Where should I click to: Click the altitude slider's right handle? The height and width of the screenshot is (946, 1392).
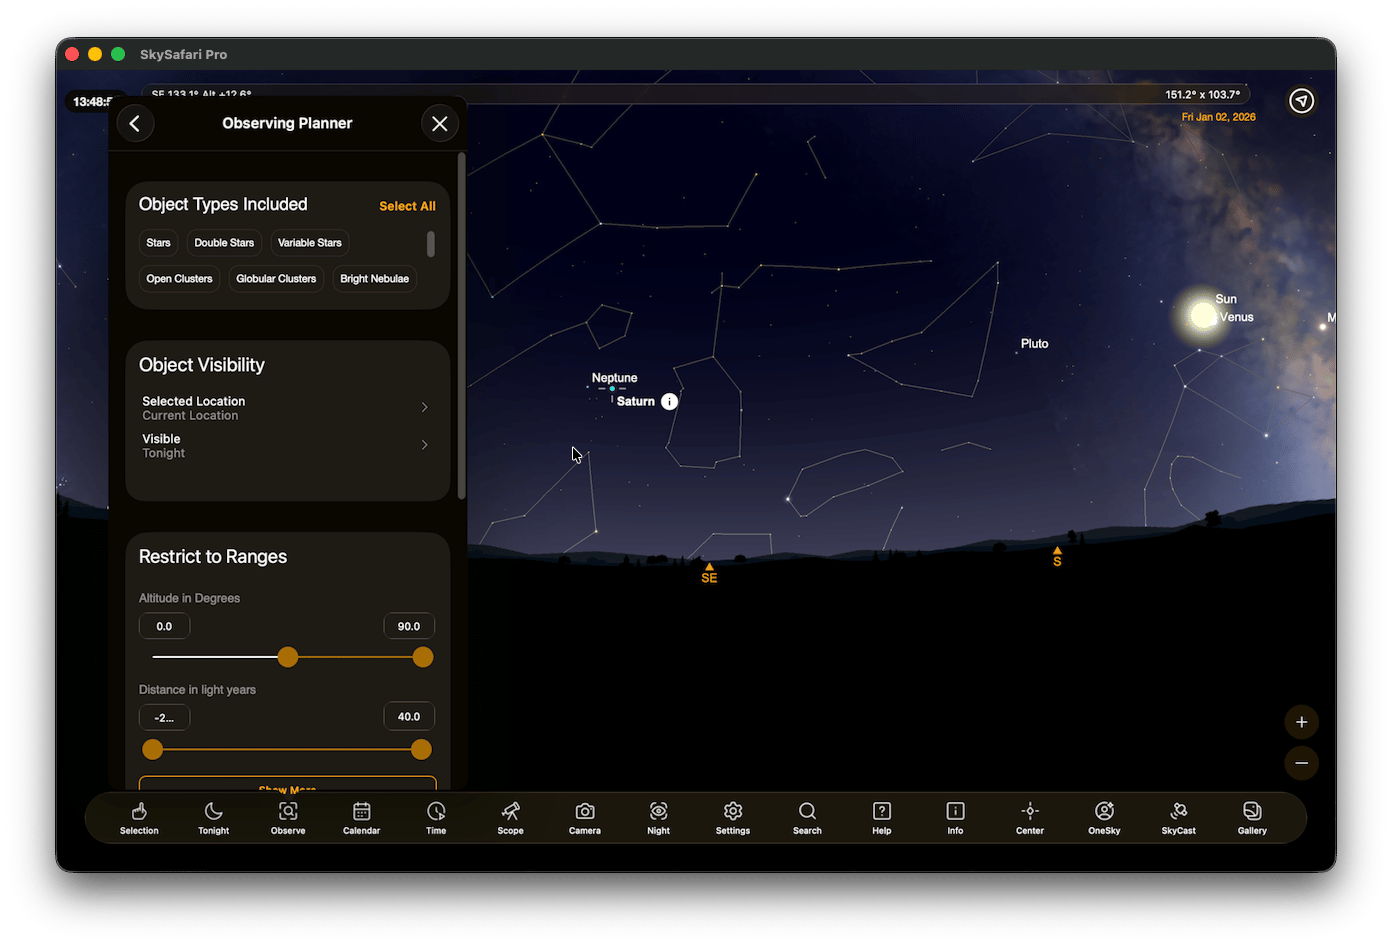tap(423, 657)
